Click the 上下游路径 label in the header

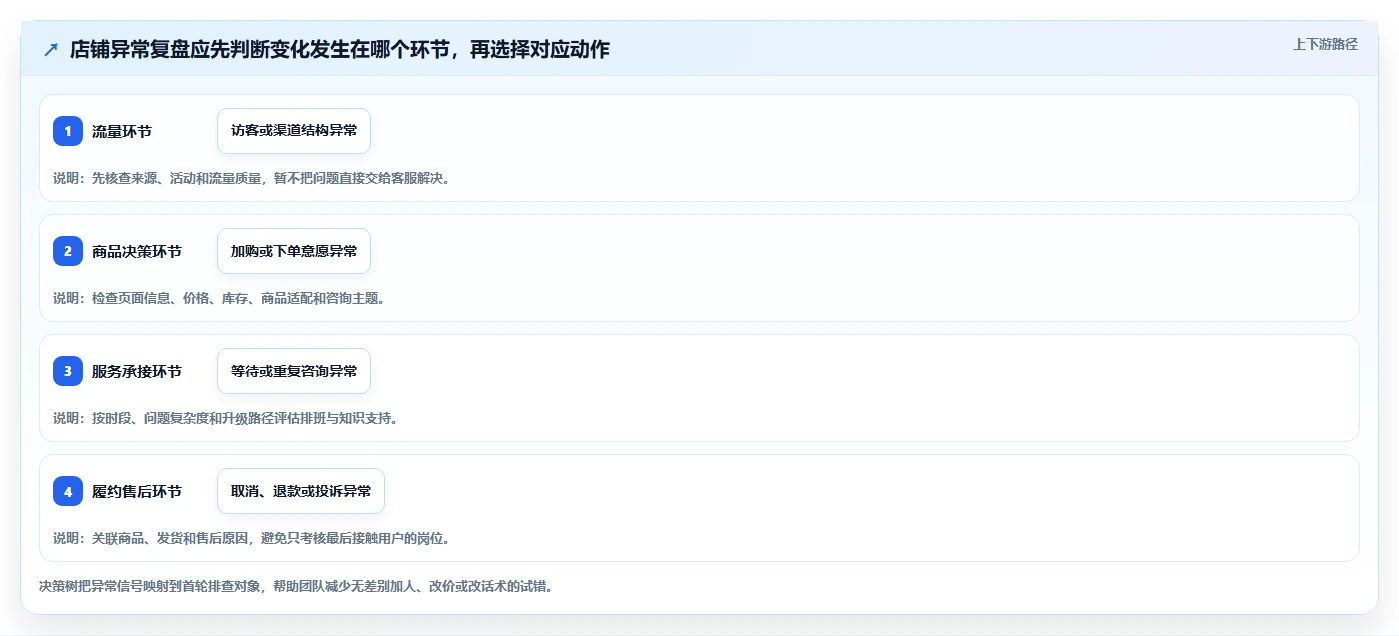(x=1325, y=44)
